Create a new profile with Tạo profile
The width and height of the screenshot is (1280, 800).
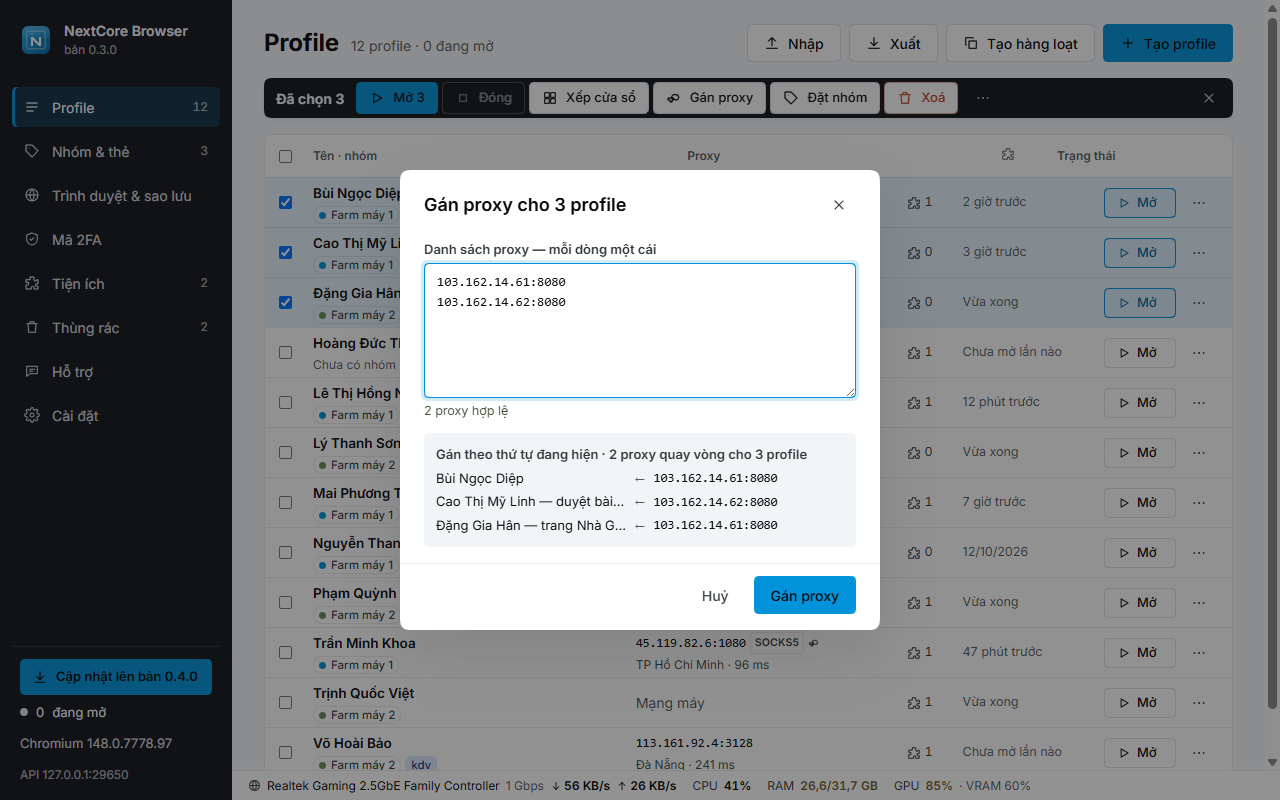1168,43
